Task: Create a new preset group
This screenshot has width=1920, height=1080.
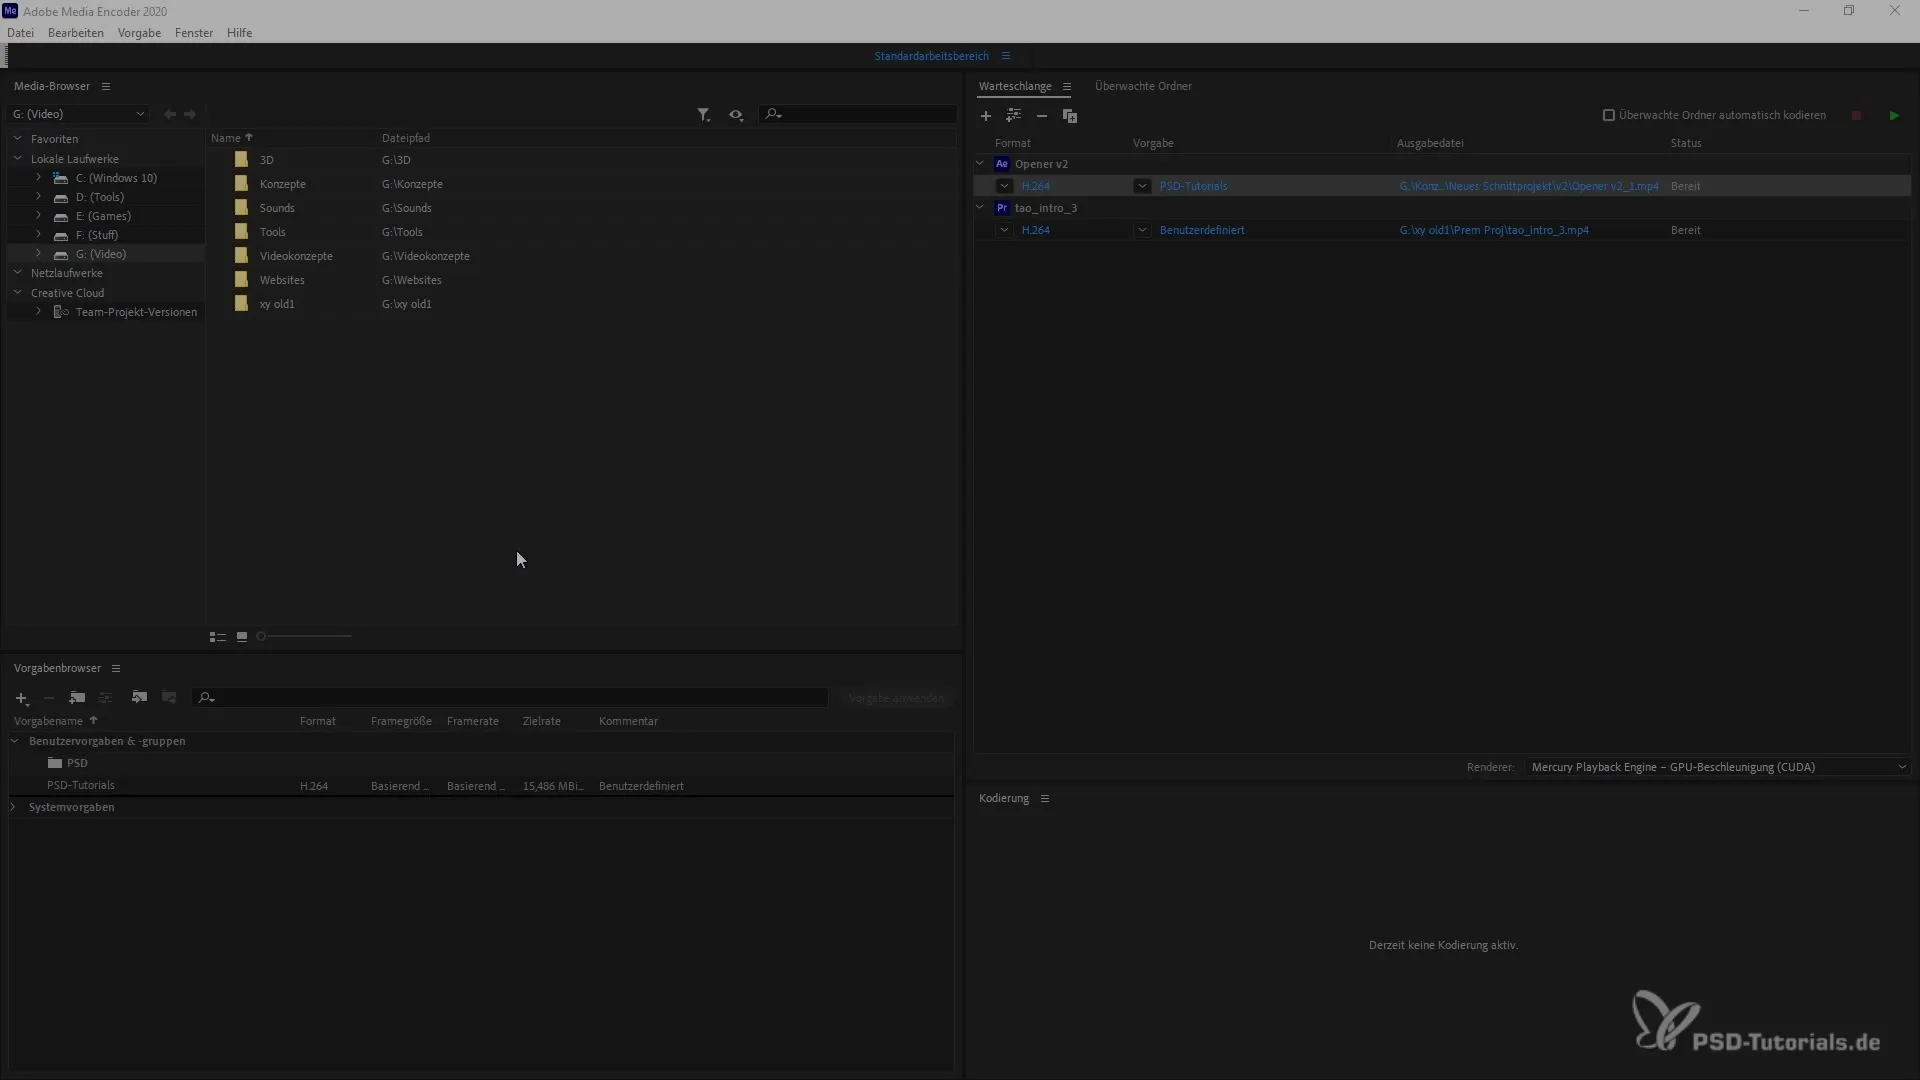Action: point(77,698)
